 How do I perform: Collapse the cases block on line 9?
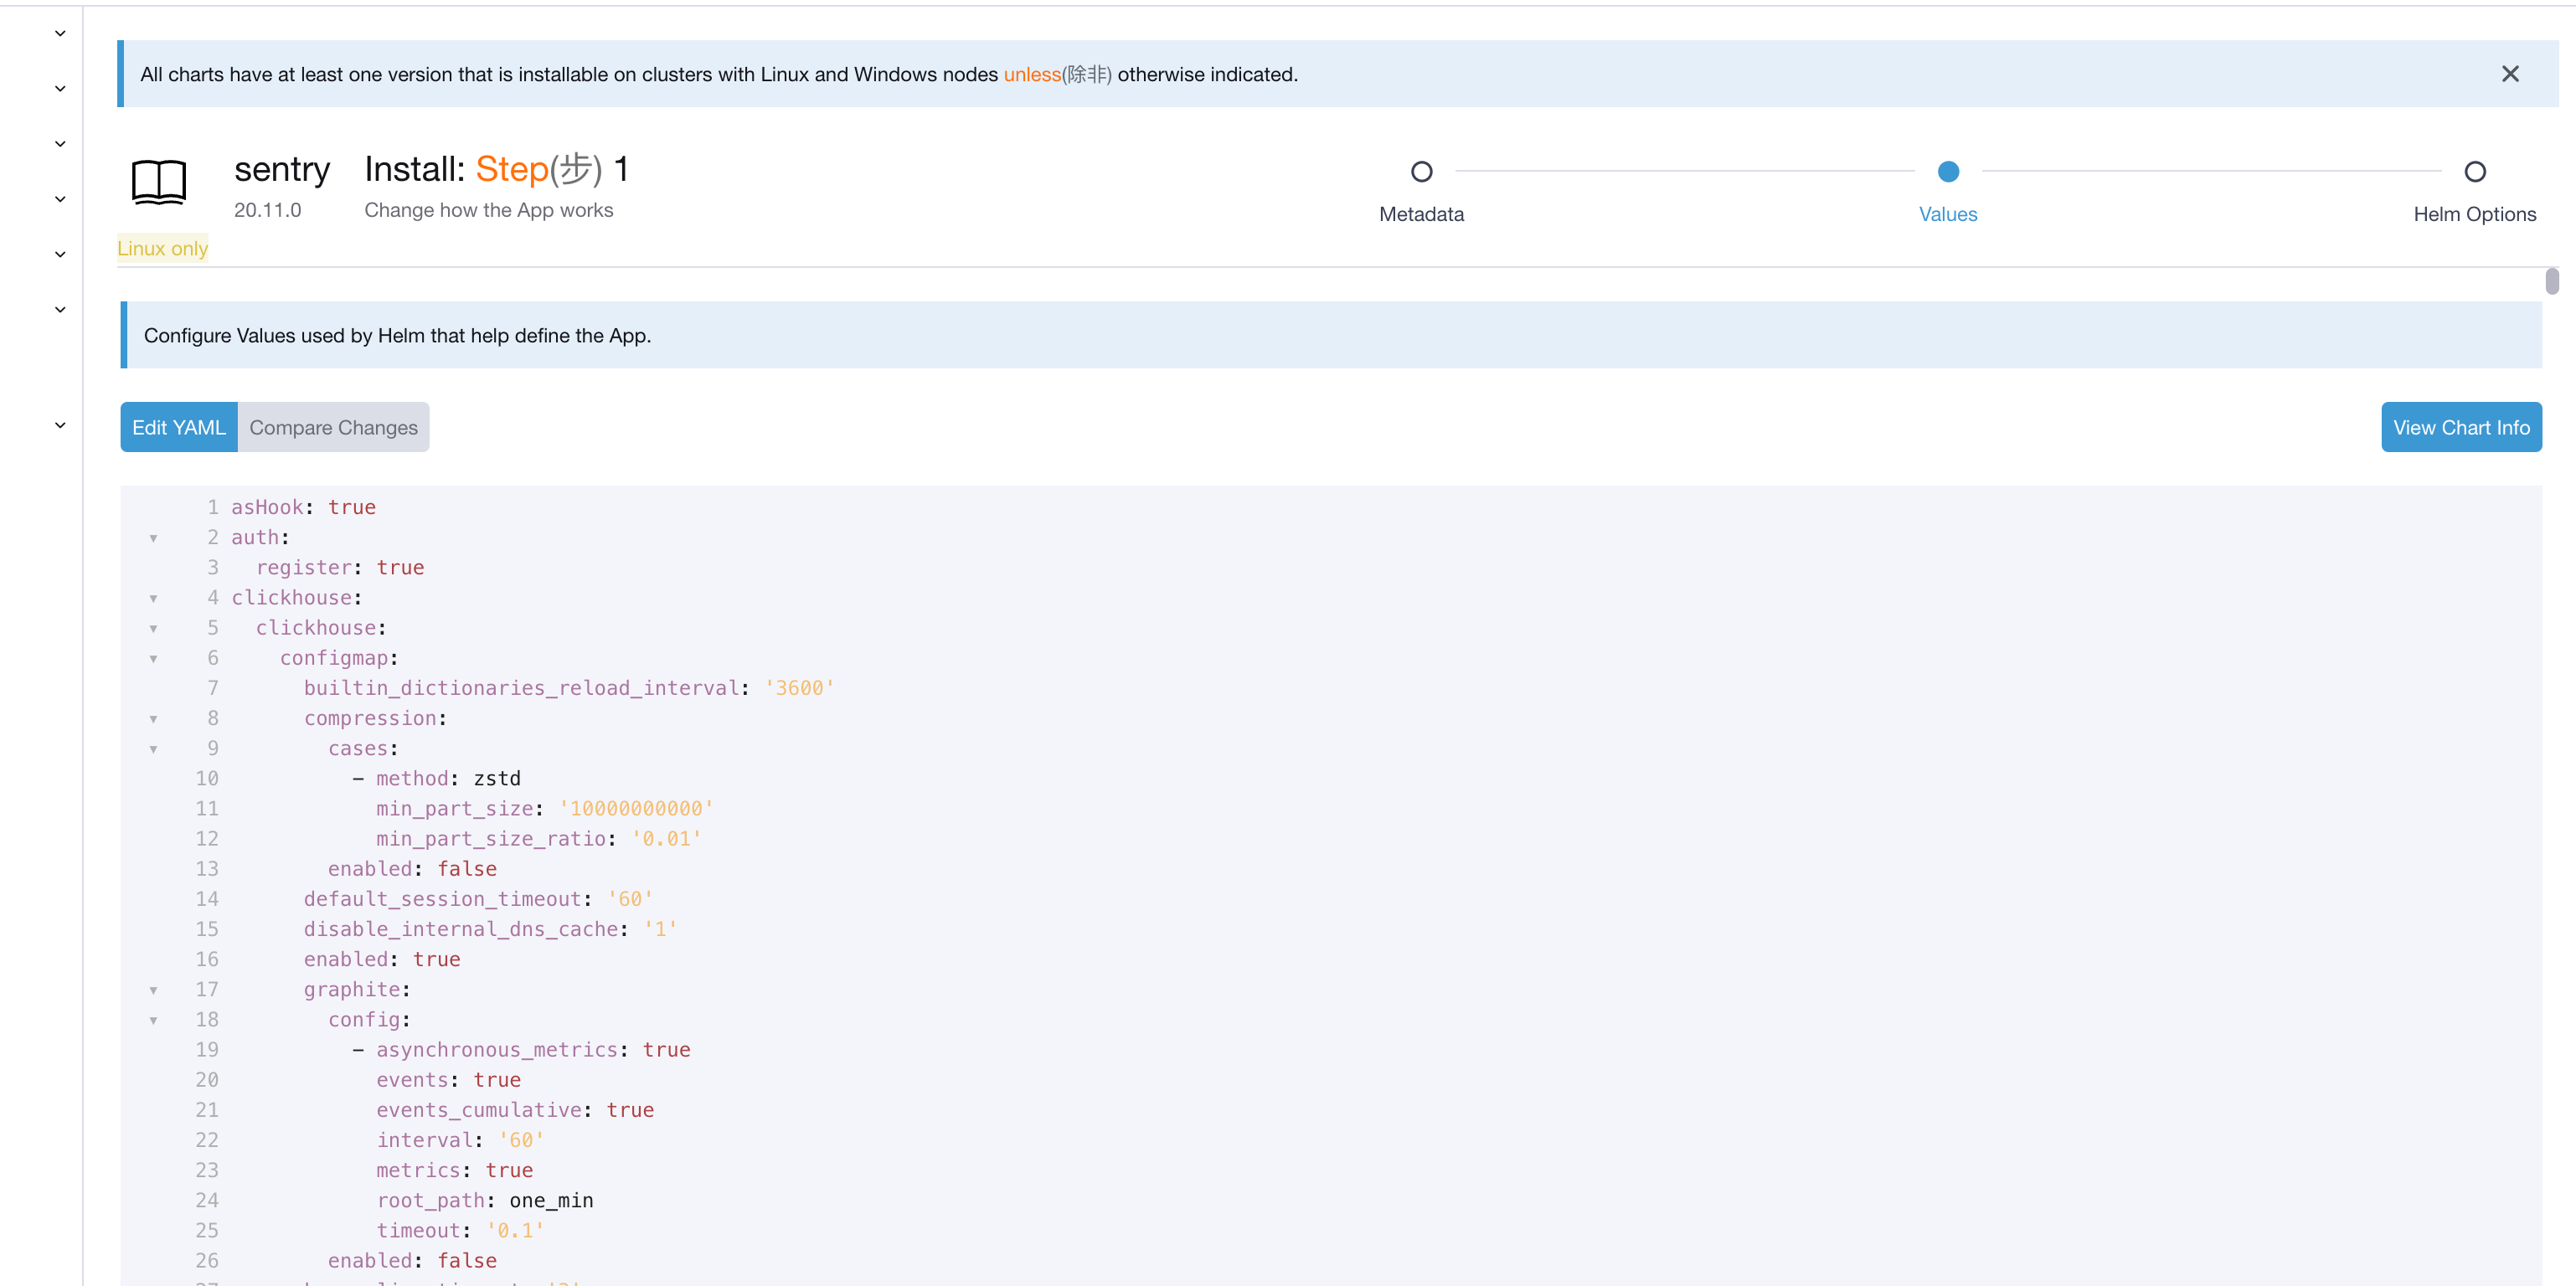pyautogui.click(x=153, y=749)
